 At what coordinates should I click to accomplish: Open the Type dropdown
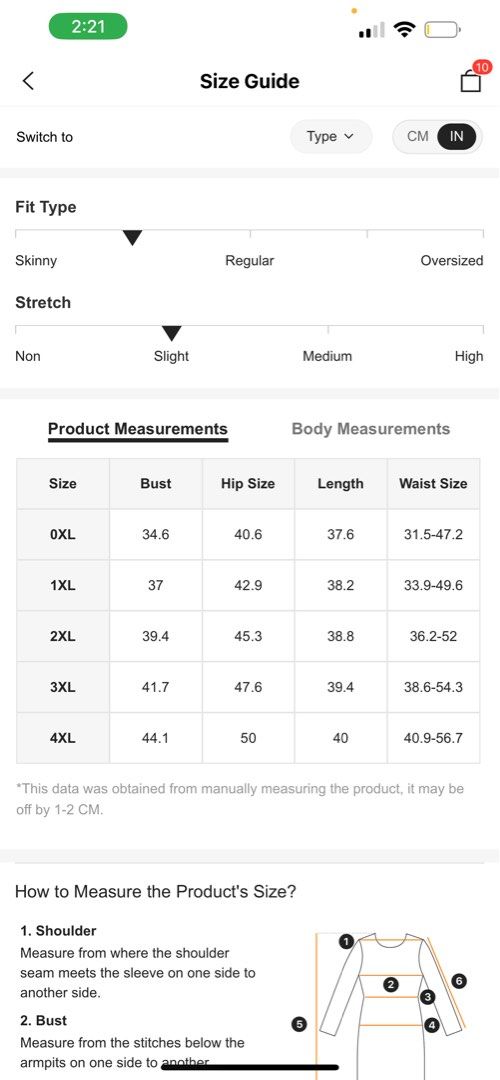331,136
